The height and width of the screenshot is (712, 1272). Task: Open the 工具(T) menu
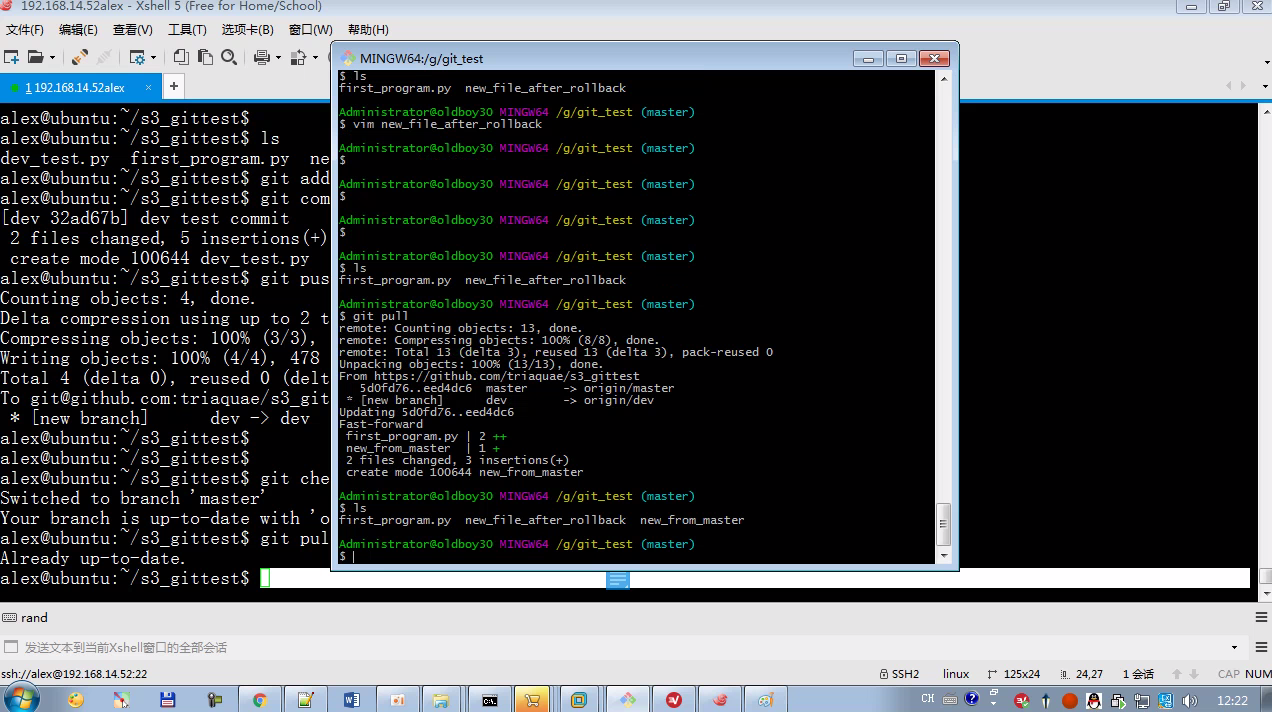point(187,30)
